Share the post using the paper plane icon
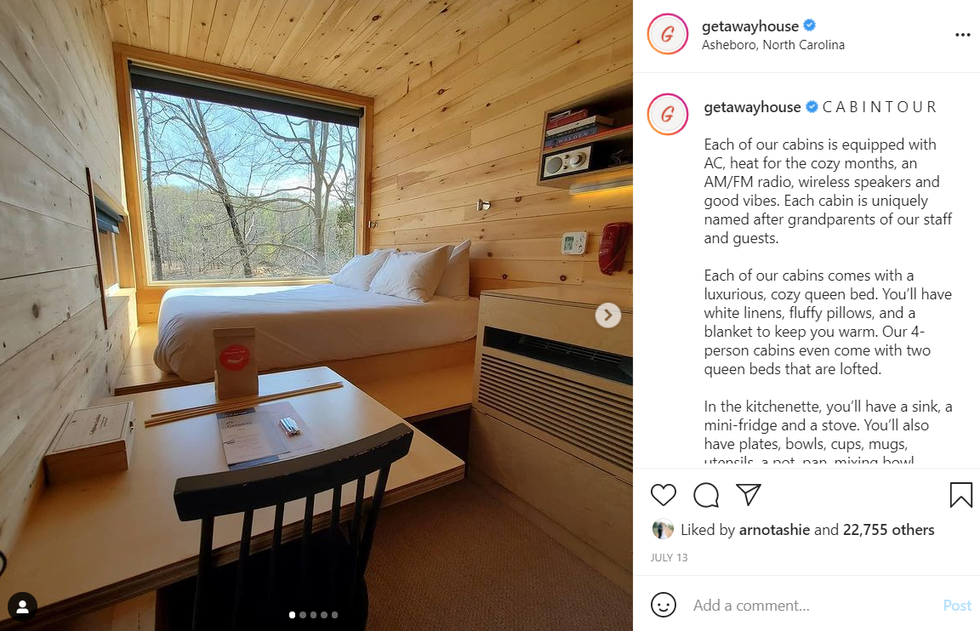Image resolution: width=980 pixels, height=631 pixels. point(748,494)
